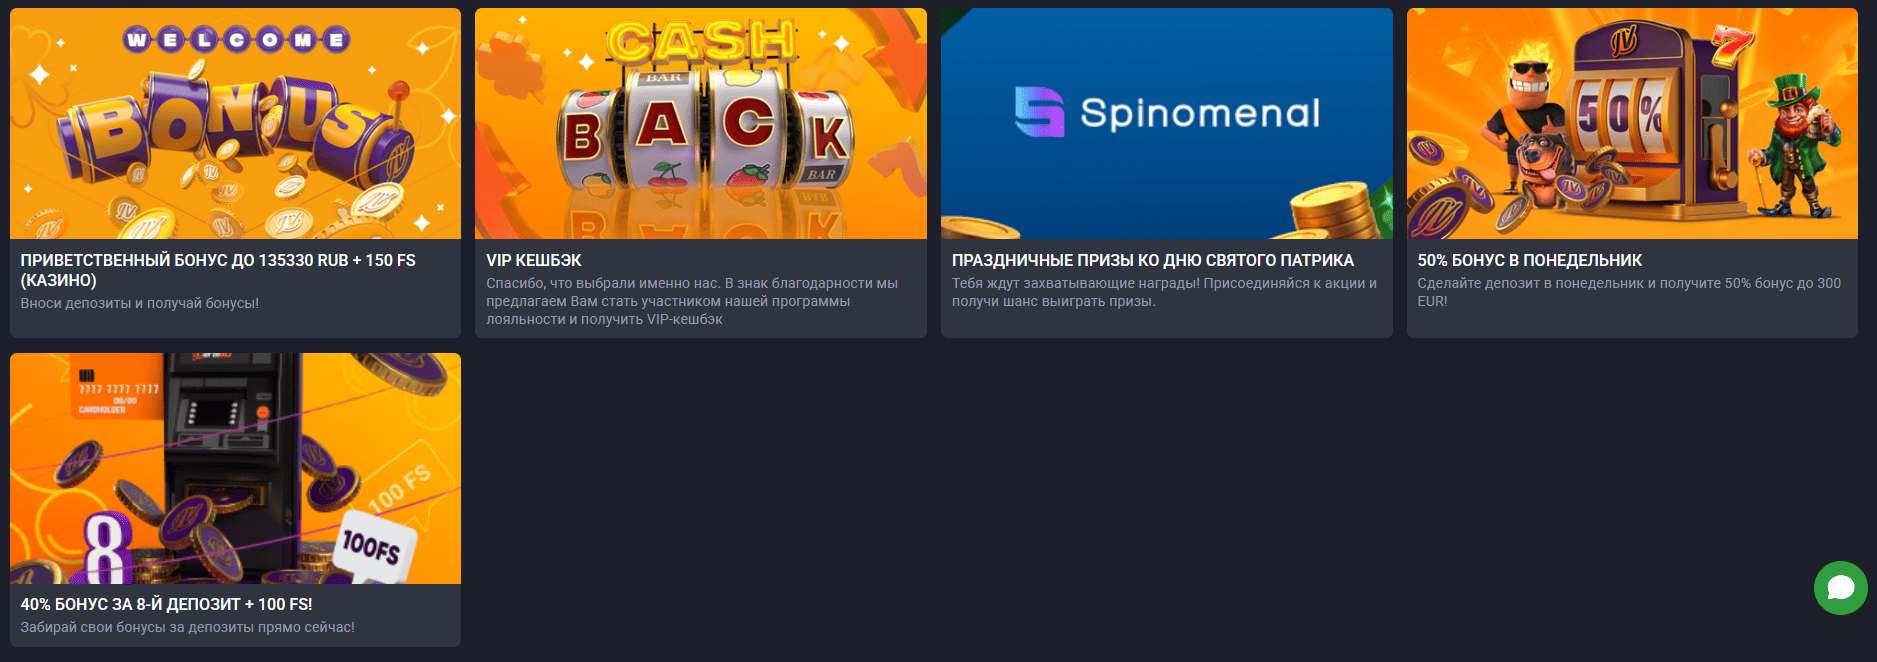Click the WELCOME purple letter circles
The width and height of the screenshot is (1877, 662).
(x=236, y=40)
